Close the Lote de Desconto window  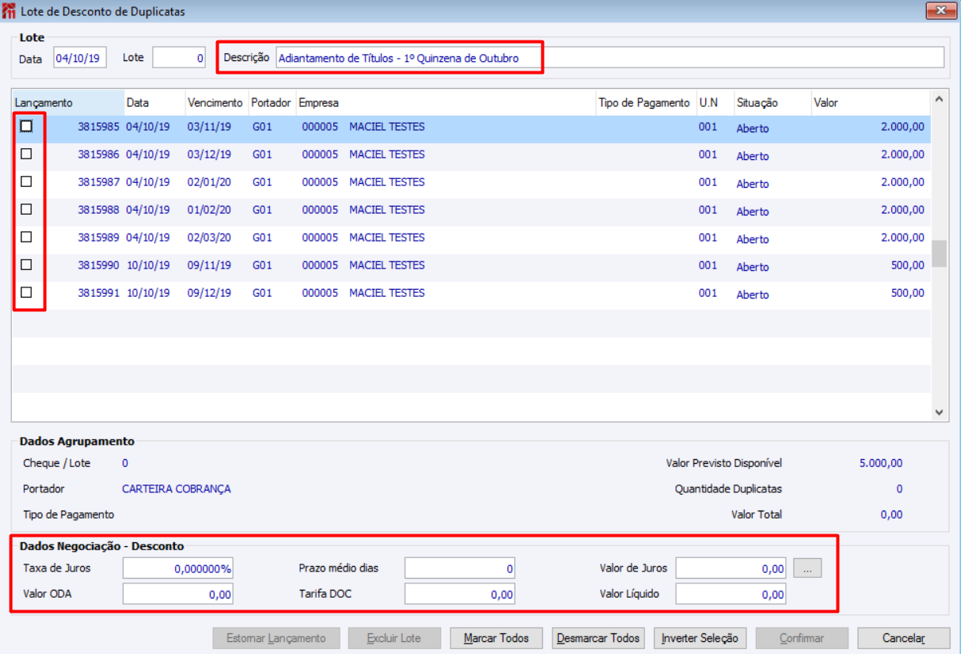pyautogui.click(x=941, y=10)
